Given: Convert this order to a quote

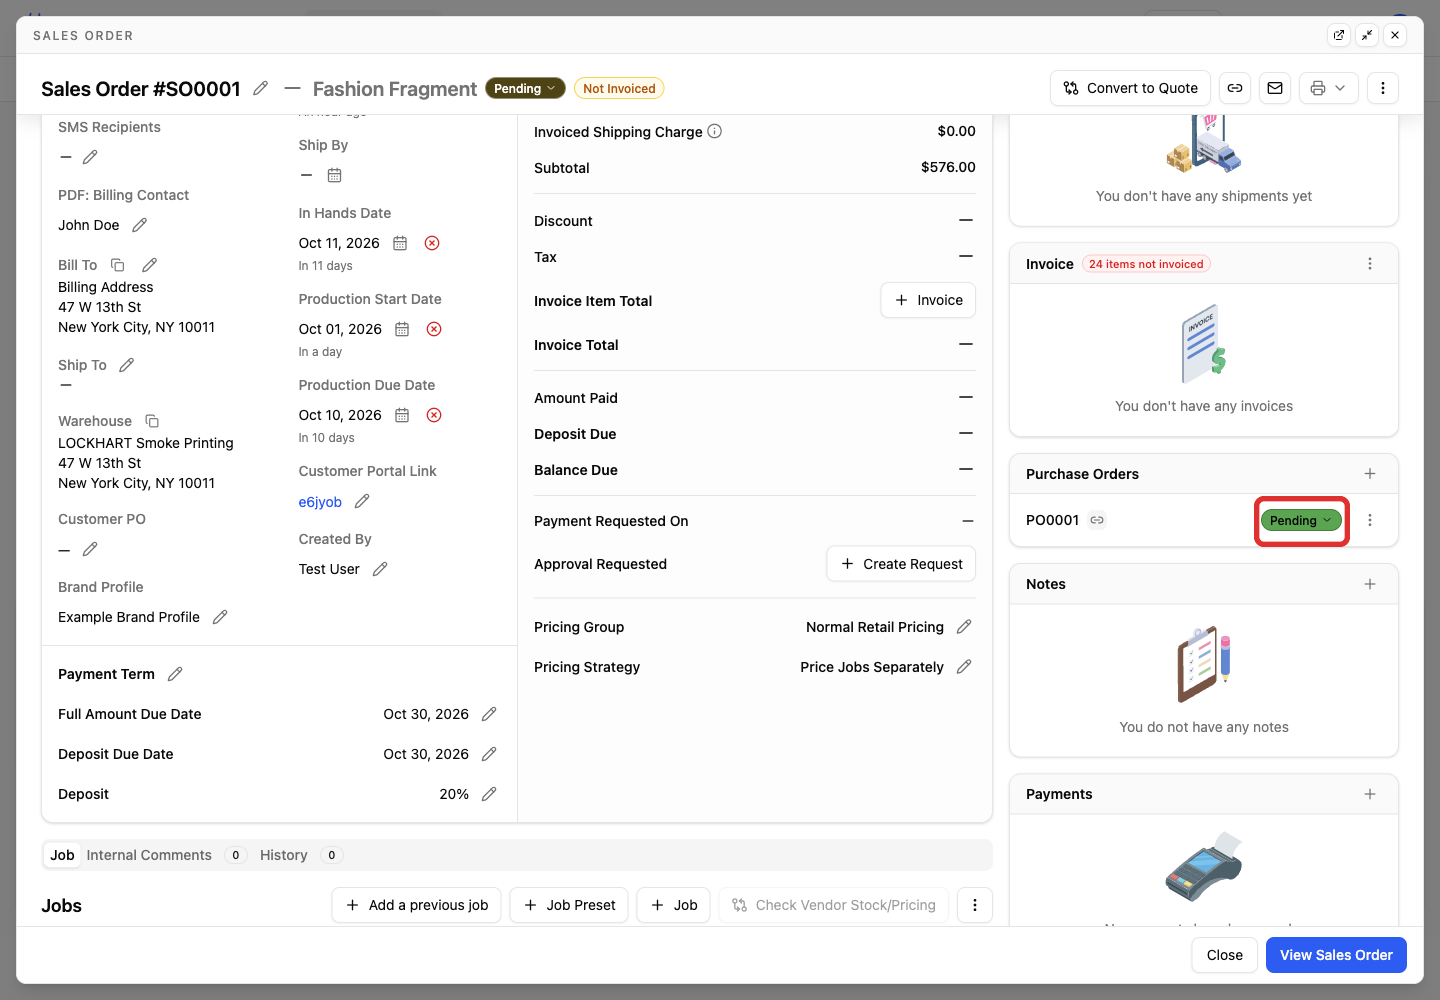Looking at the screenshot, I should pos(1131,88).
